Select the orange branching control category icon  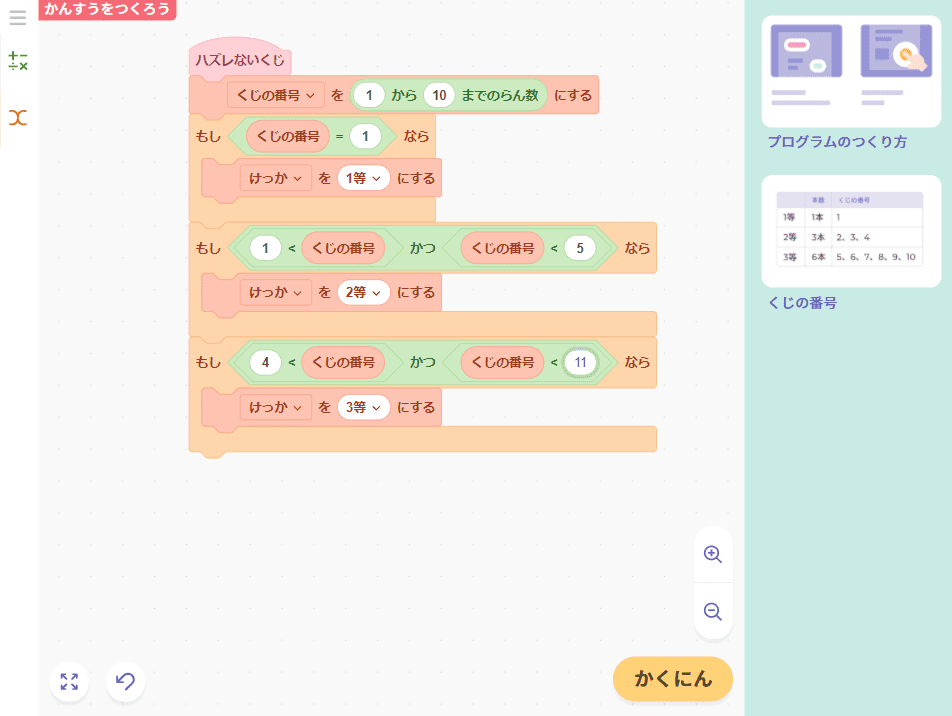click(x=18, y=118)
